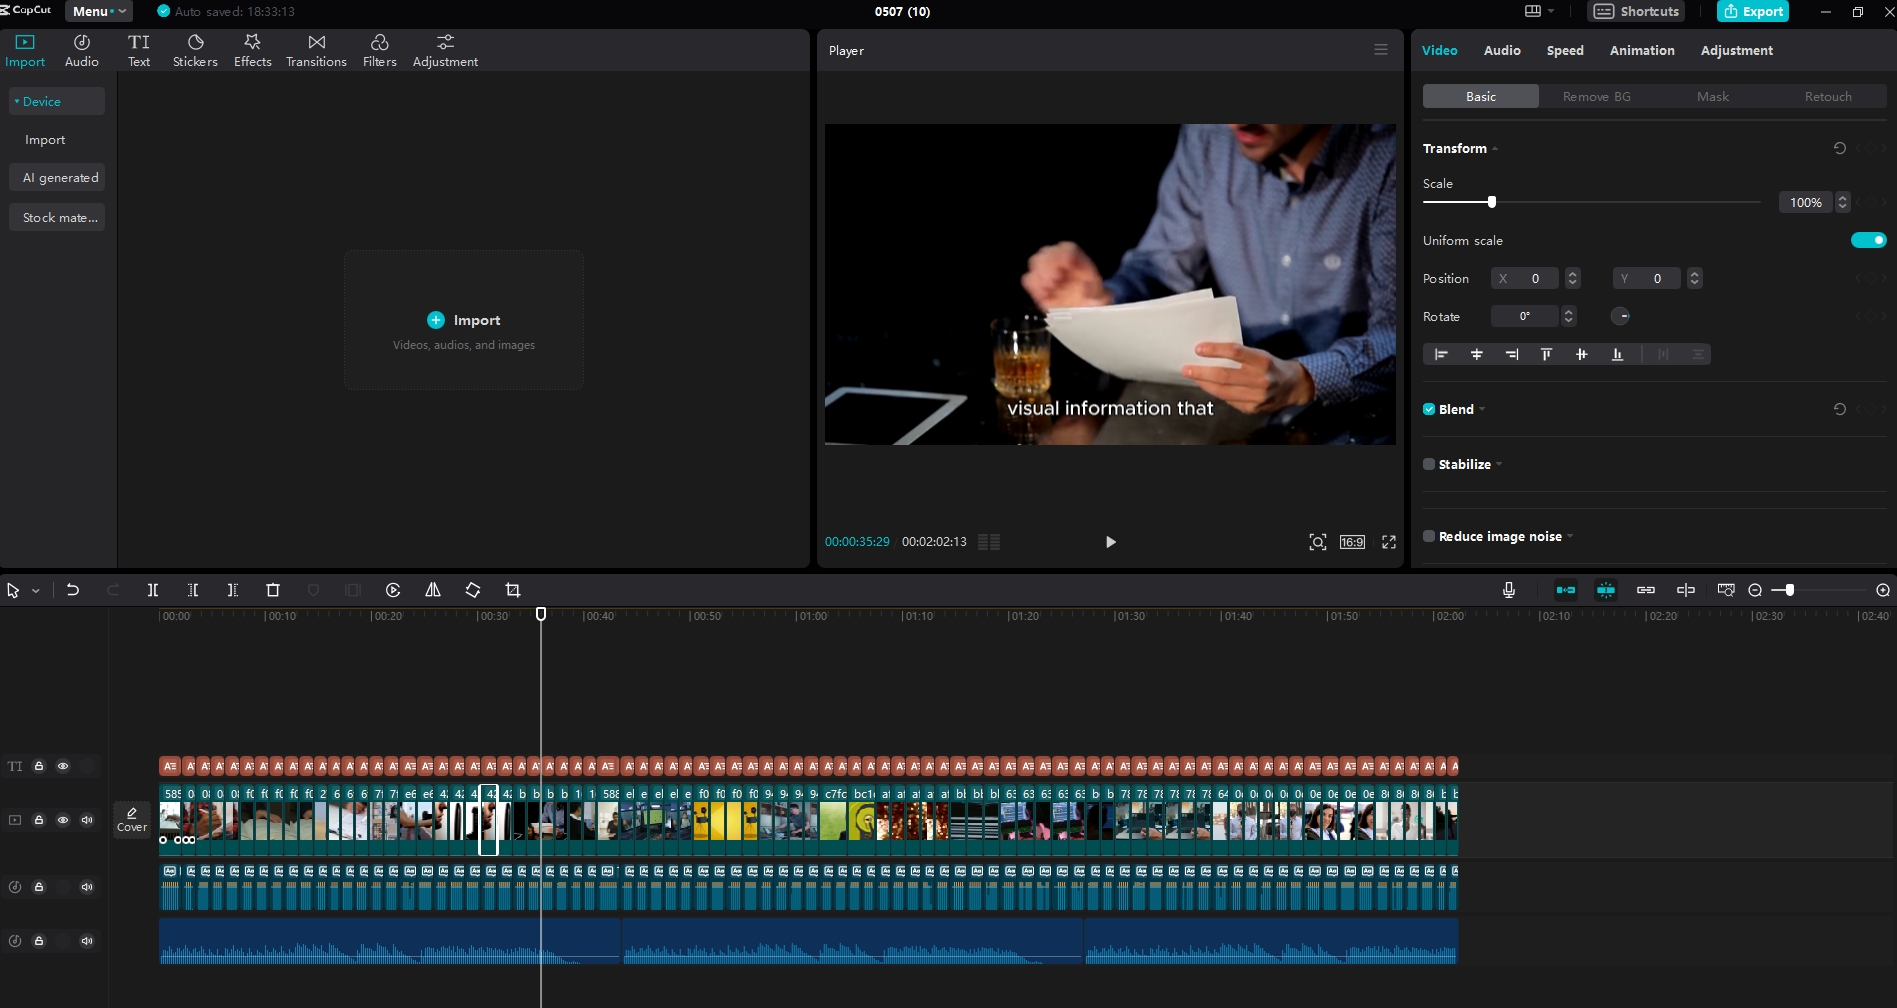
Task: Select the Effects panel
Action: coord(252,50)
